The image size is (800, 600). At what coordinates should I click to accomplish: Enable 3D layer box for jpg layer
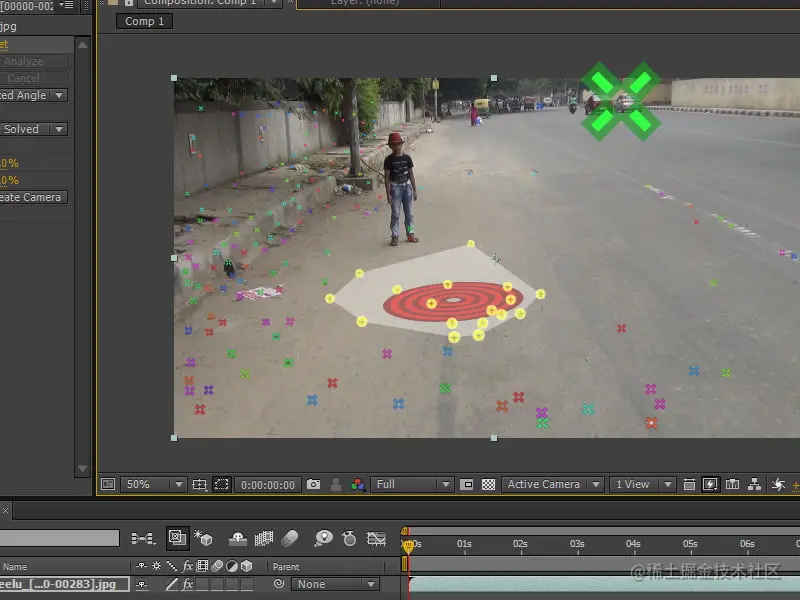[x=246, y=584]
